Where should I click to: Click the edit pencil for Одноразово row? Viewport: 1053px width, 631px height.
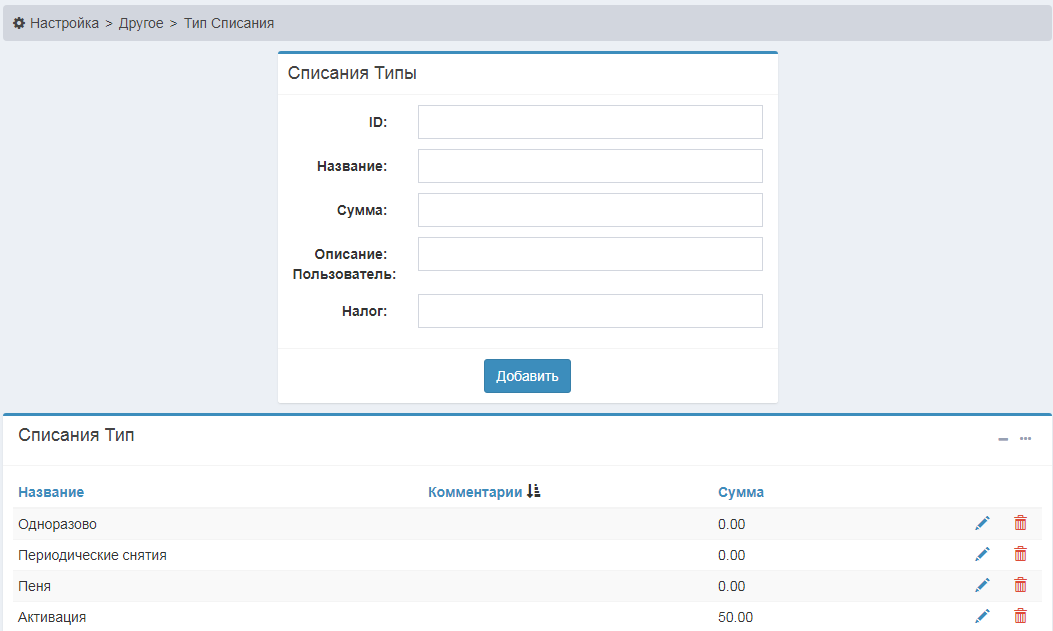(x=982, y=523)
